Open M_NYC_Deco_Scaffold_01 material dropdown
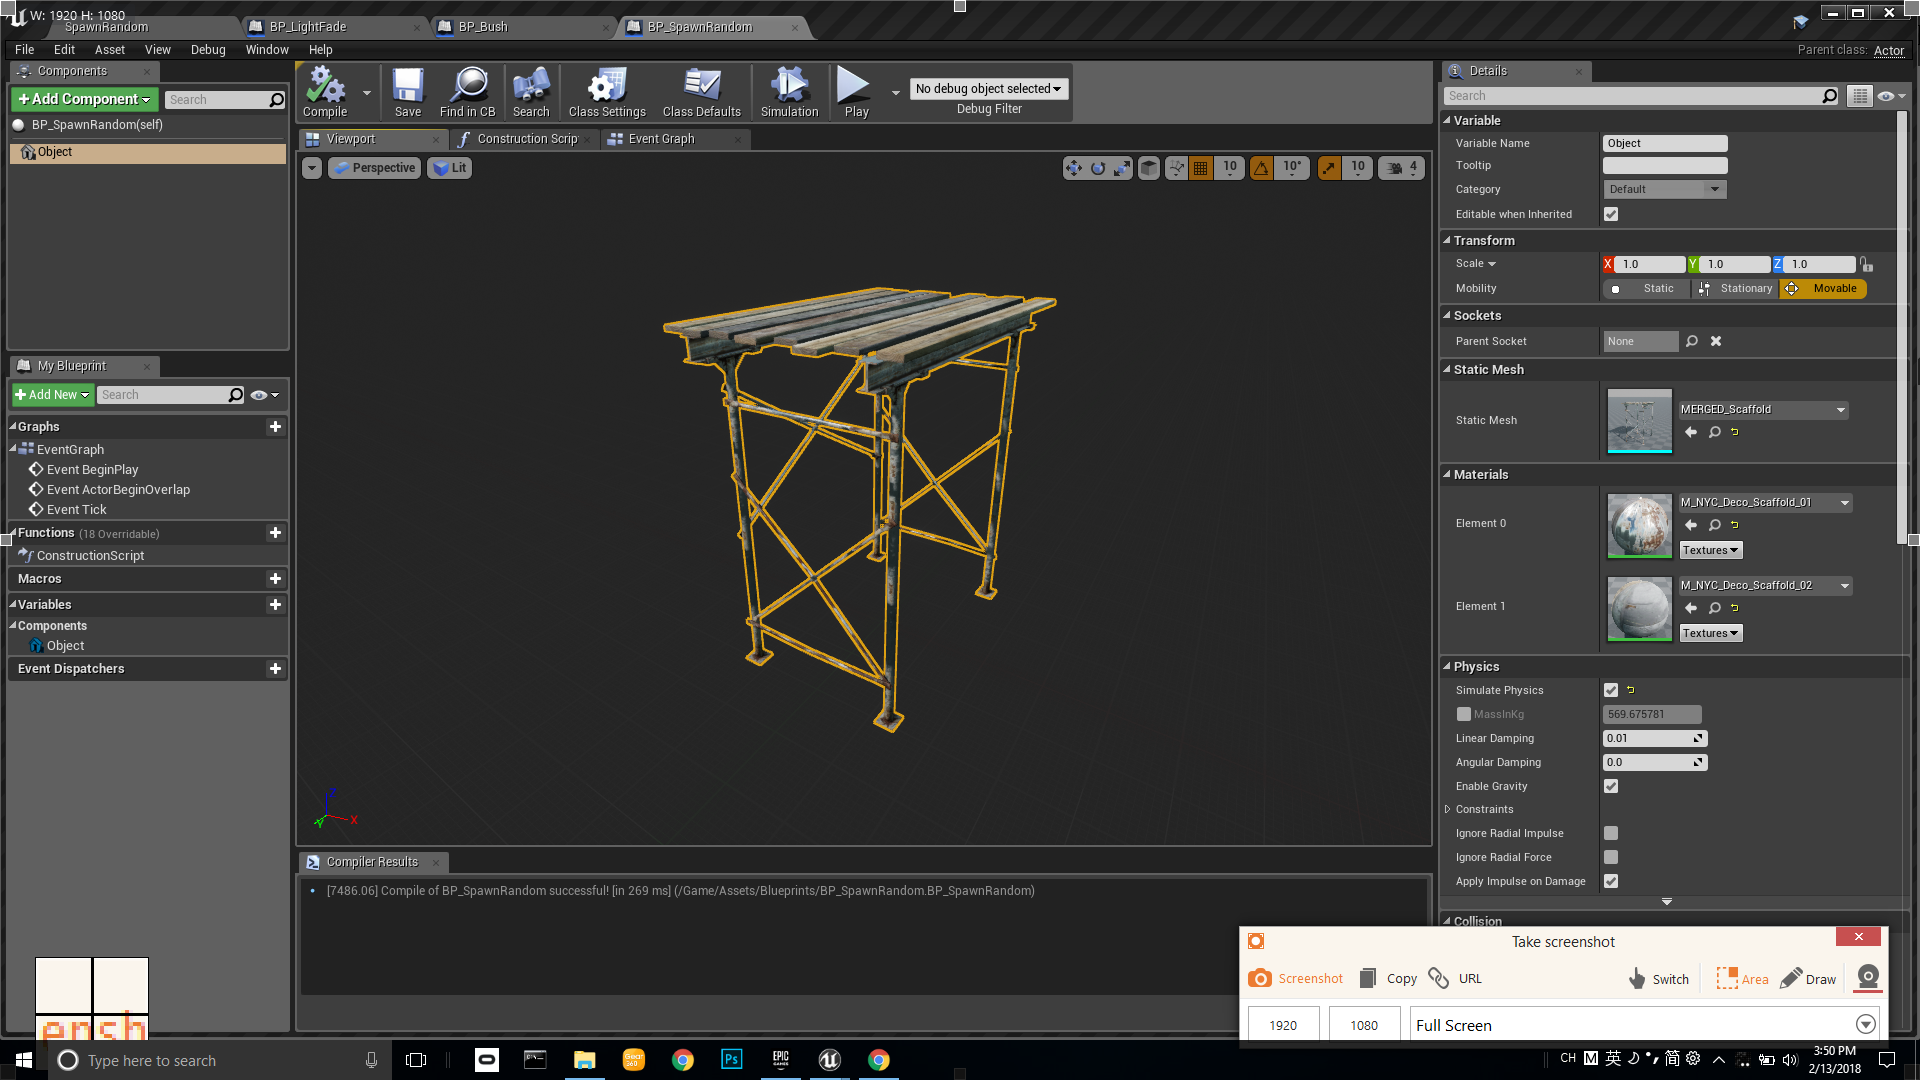Image resolution: width=1920 pixels, height=1080 pixels. point(1765,503)
